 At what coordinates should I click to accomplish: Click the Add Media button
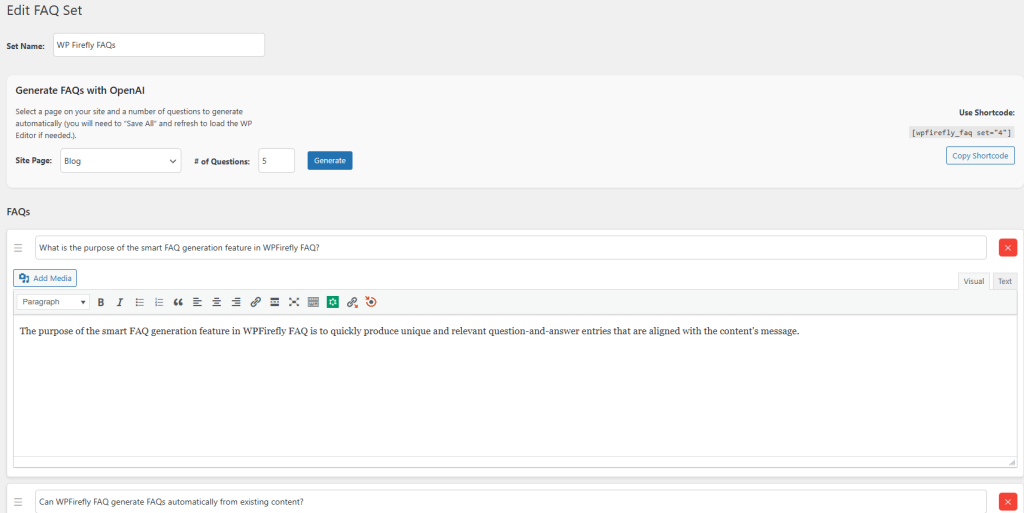click(45, 278)
